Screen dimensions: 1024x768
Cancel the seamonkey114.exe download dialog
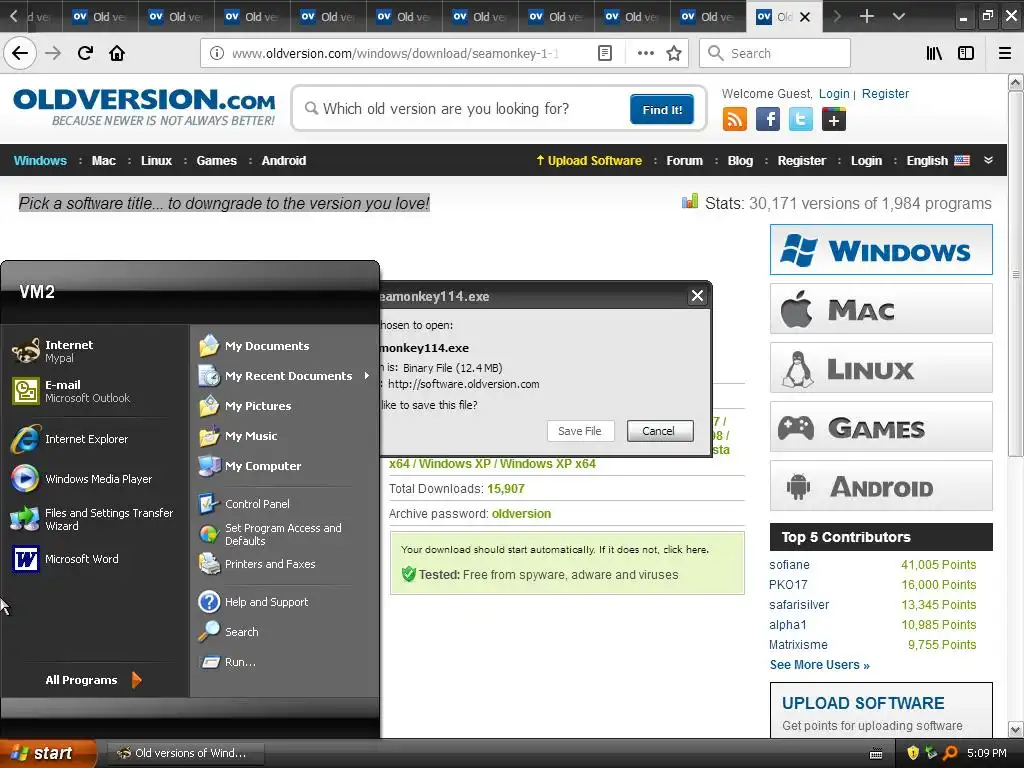(x=659, y=431)
